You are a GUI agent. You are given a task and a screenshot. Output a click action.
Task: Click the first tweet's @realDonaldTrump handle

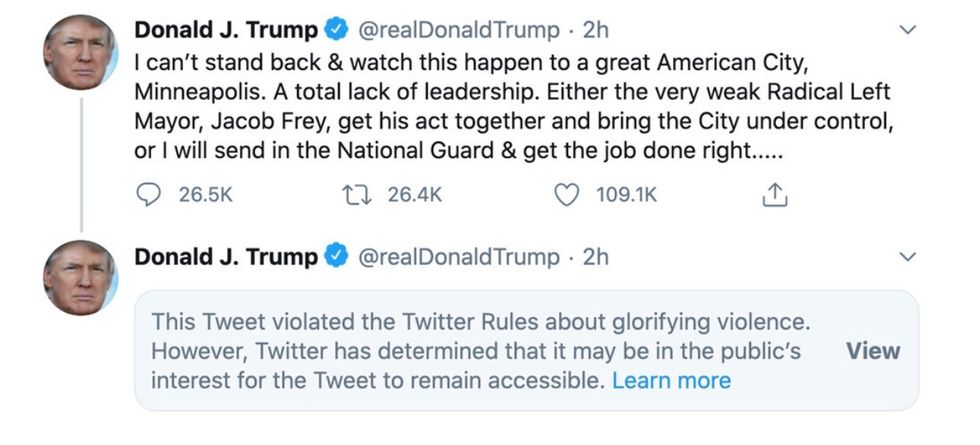pos(458,31)
